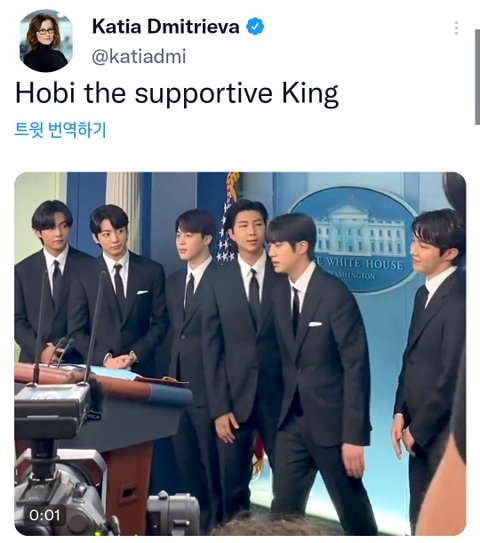Click the camera lens at the video's bottom edge
This screenshot has width=480, height=543.
(x=172, y=514)
